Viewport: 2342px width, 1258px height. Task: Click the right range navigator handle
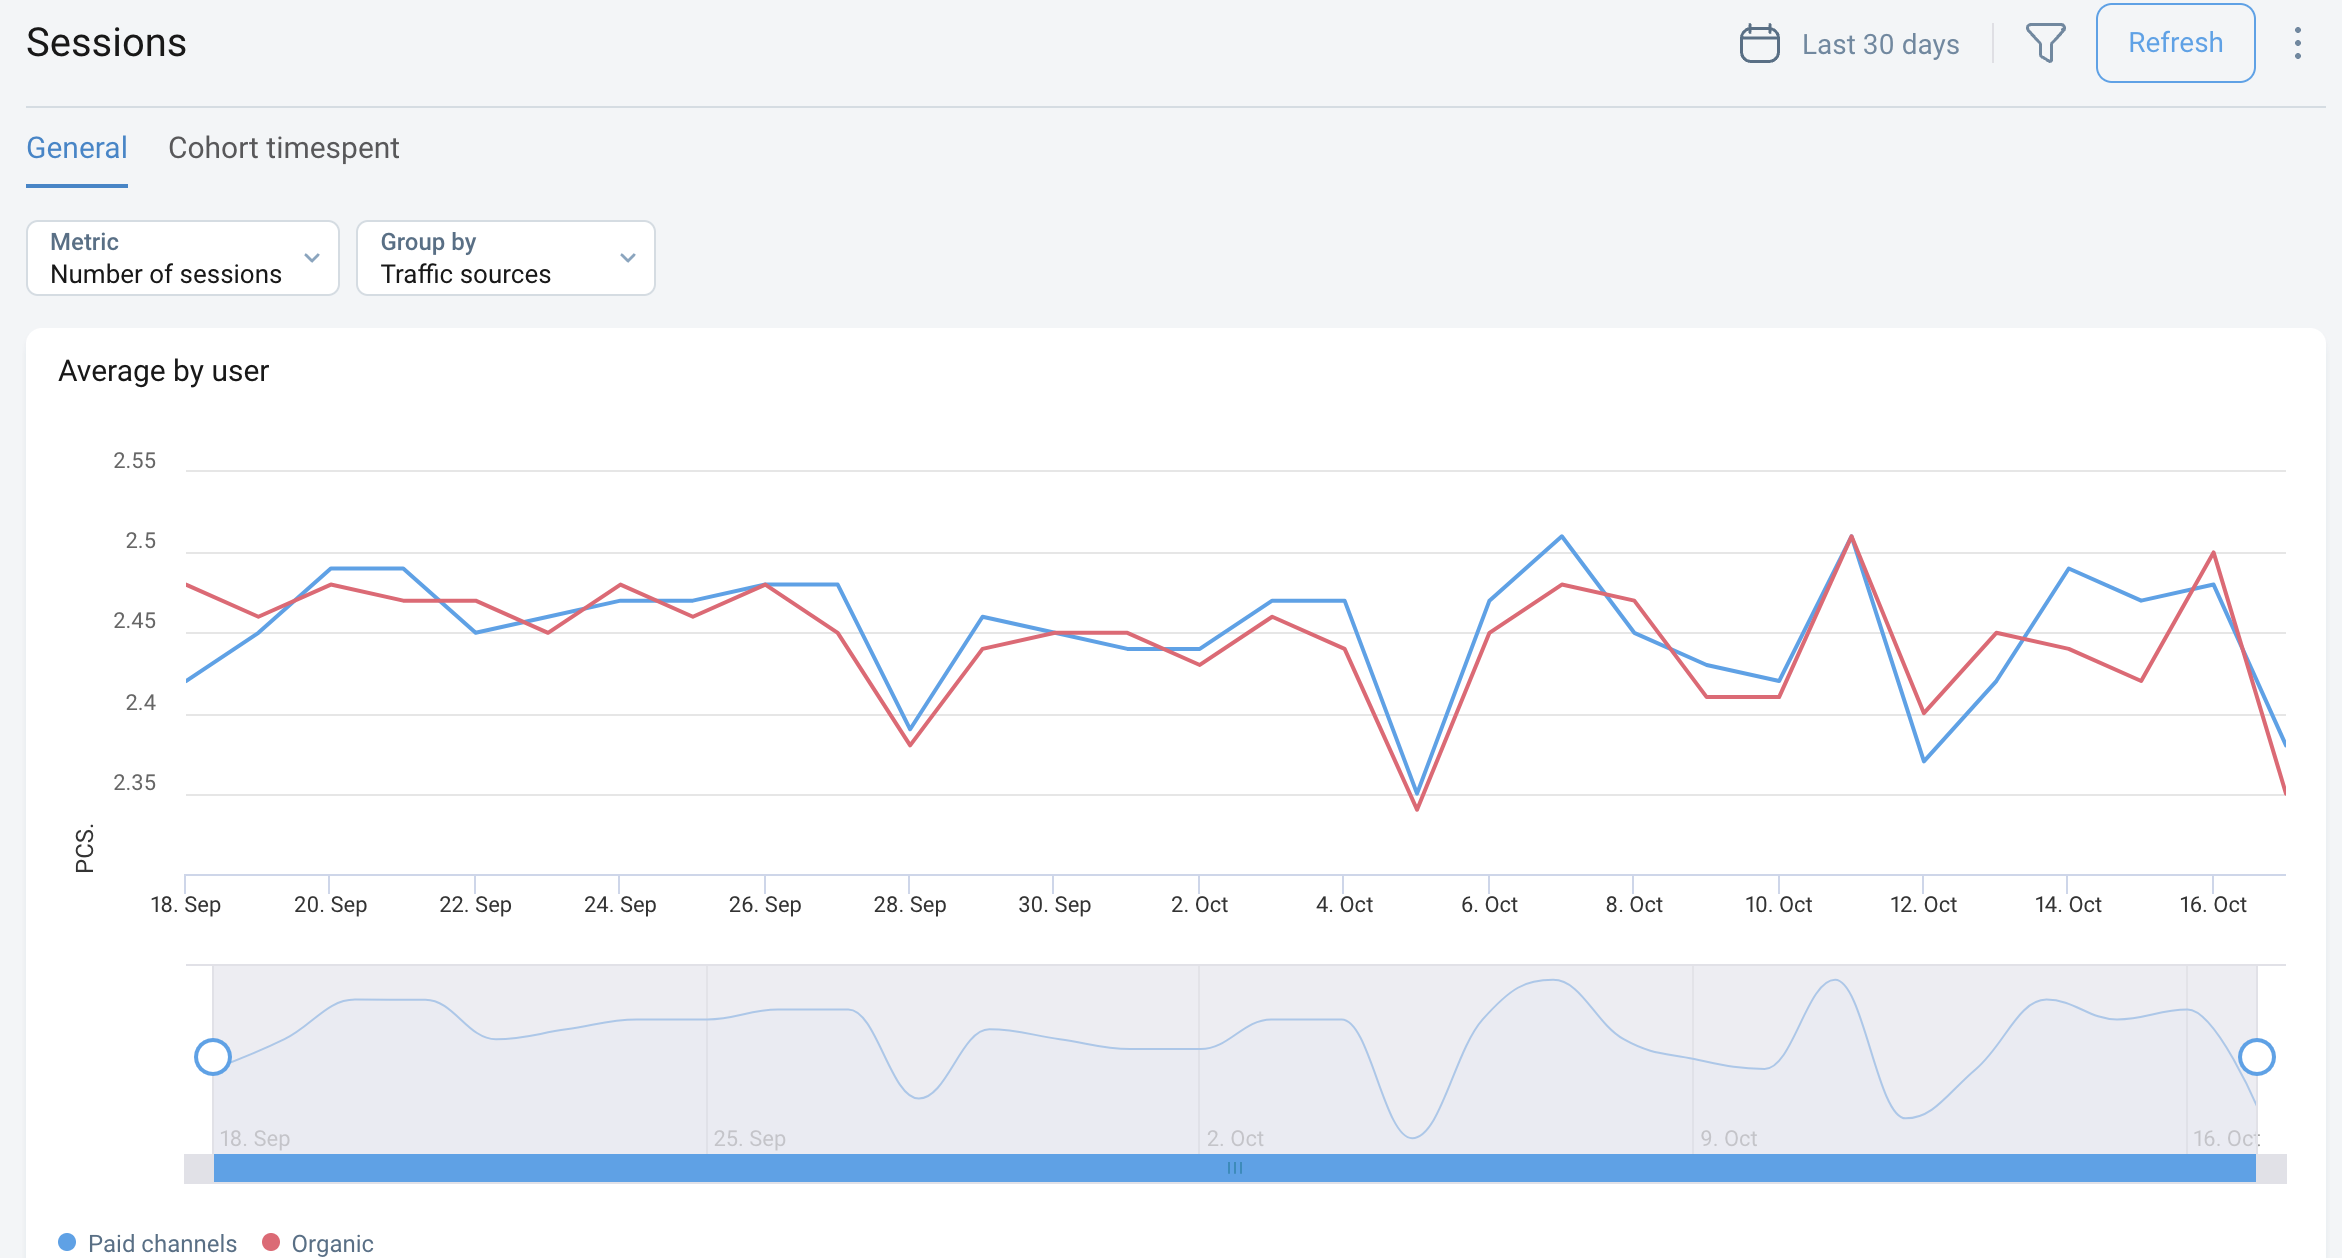[2256, 1057]
